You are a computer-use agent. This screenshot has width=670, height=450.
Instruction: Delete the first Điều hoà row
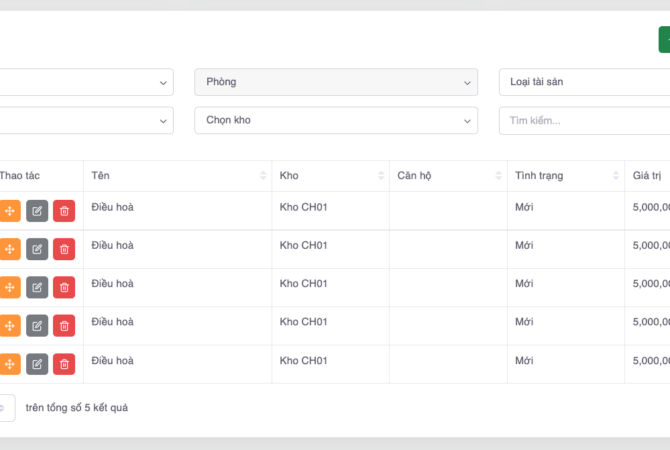tap(64, 211)
